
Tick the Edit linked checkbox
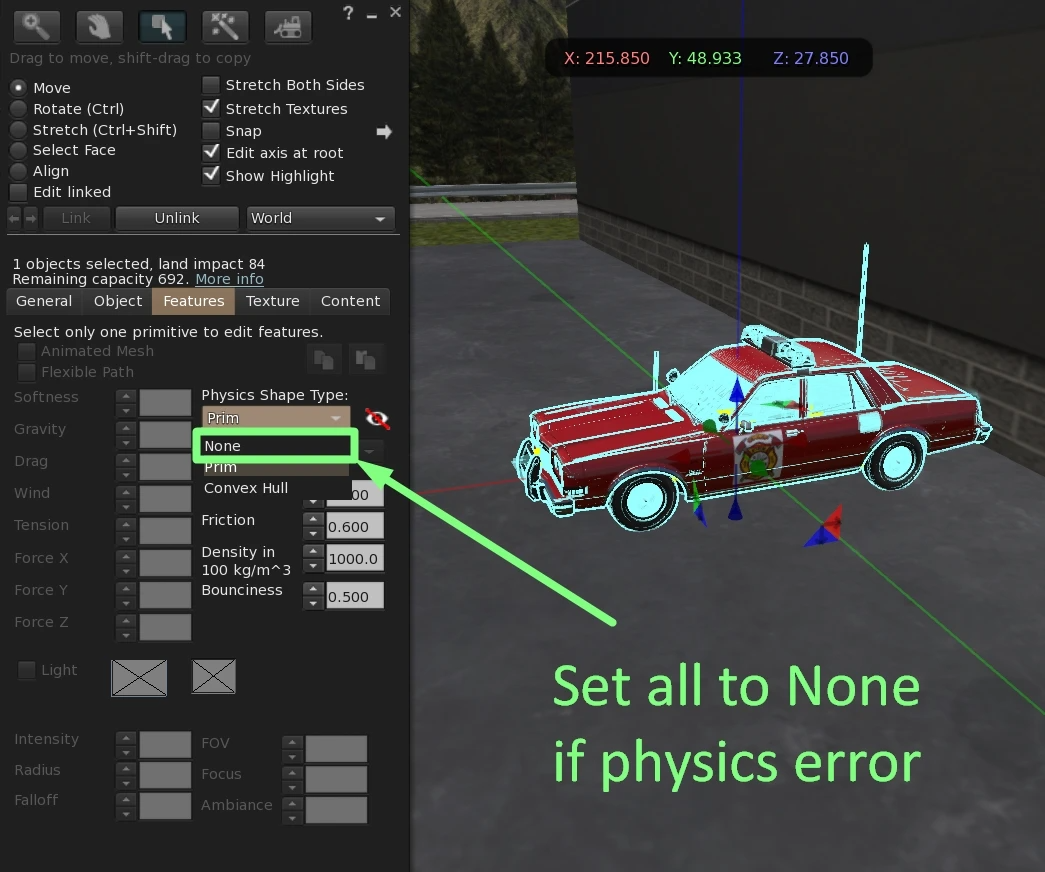(x=18, y=192)
